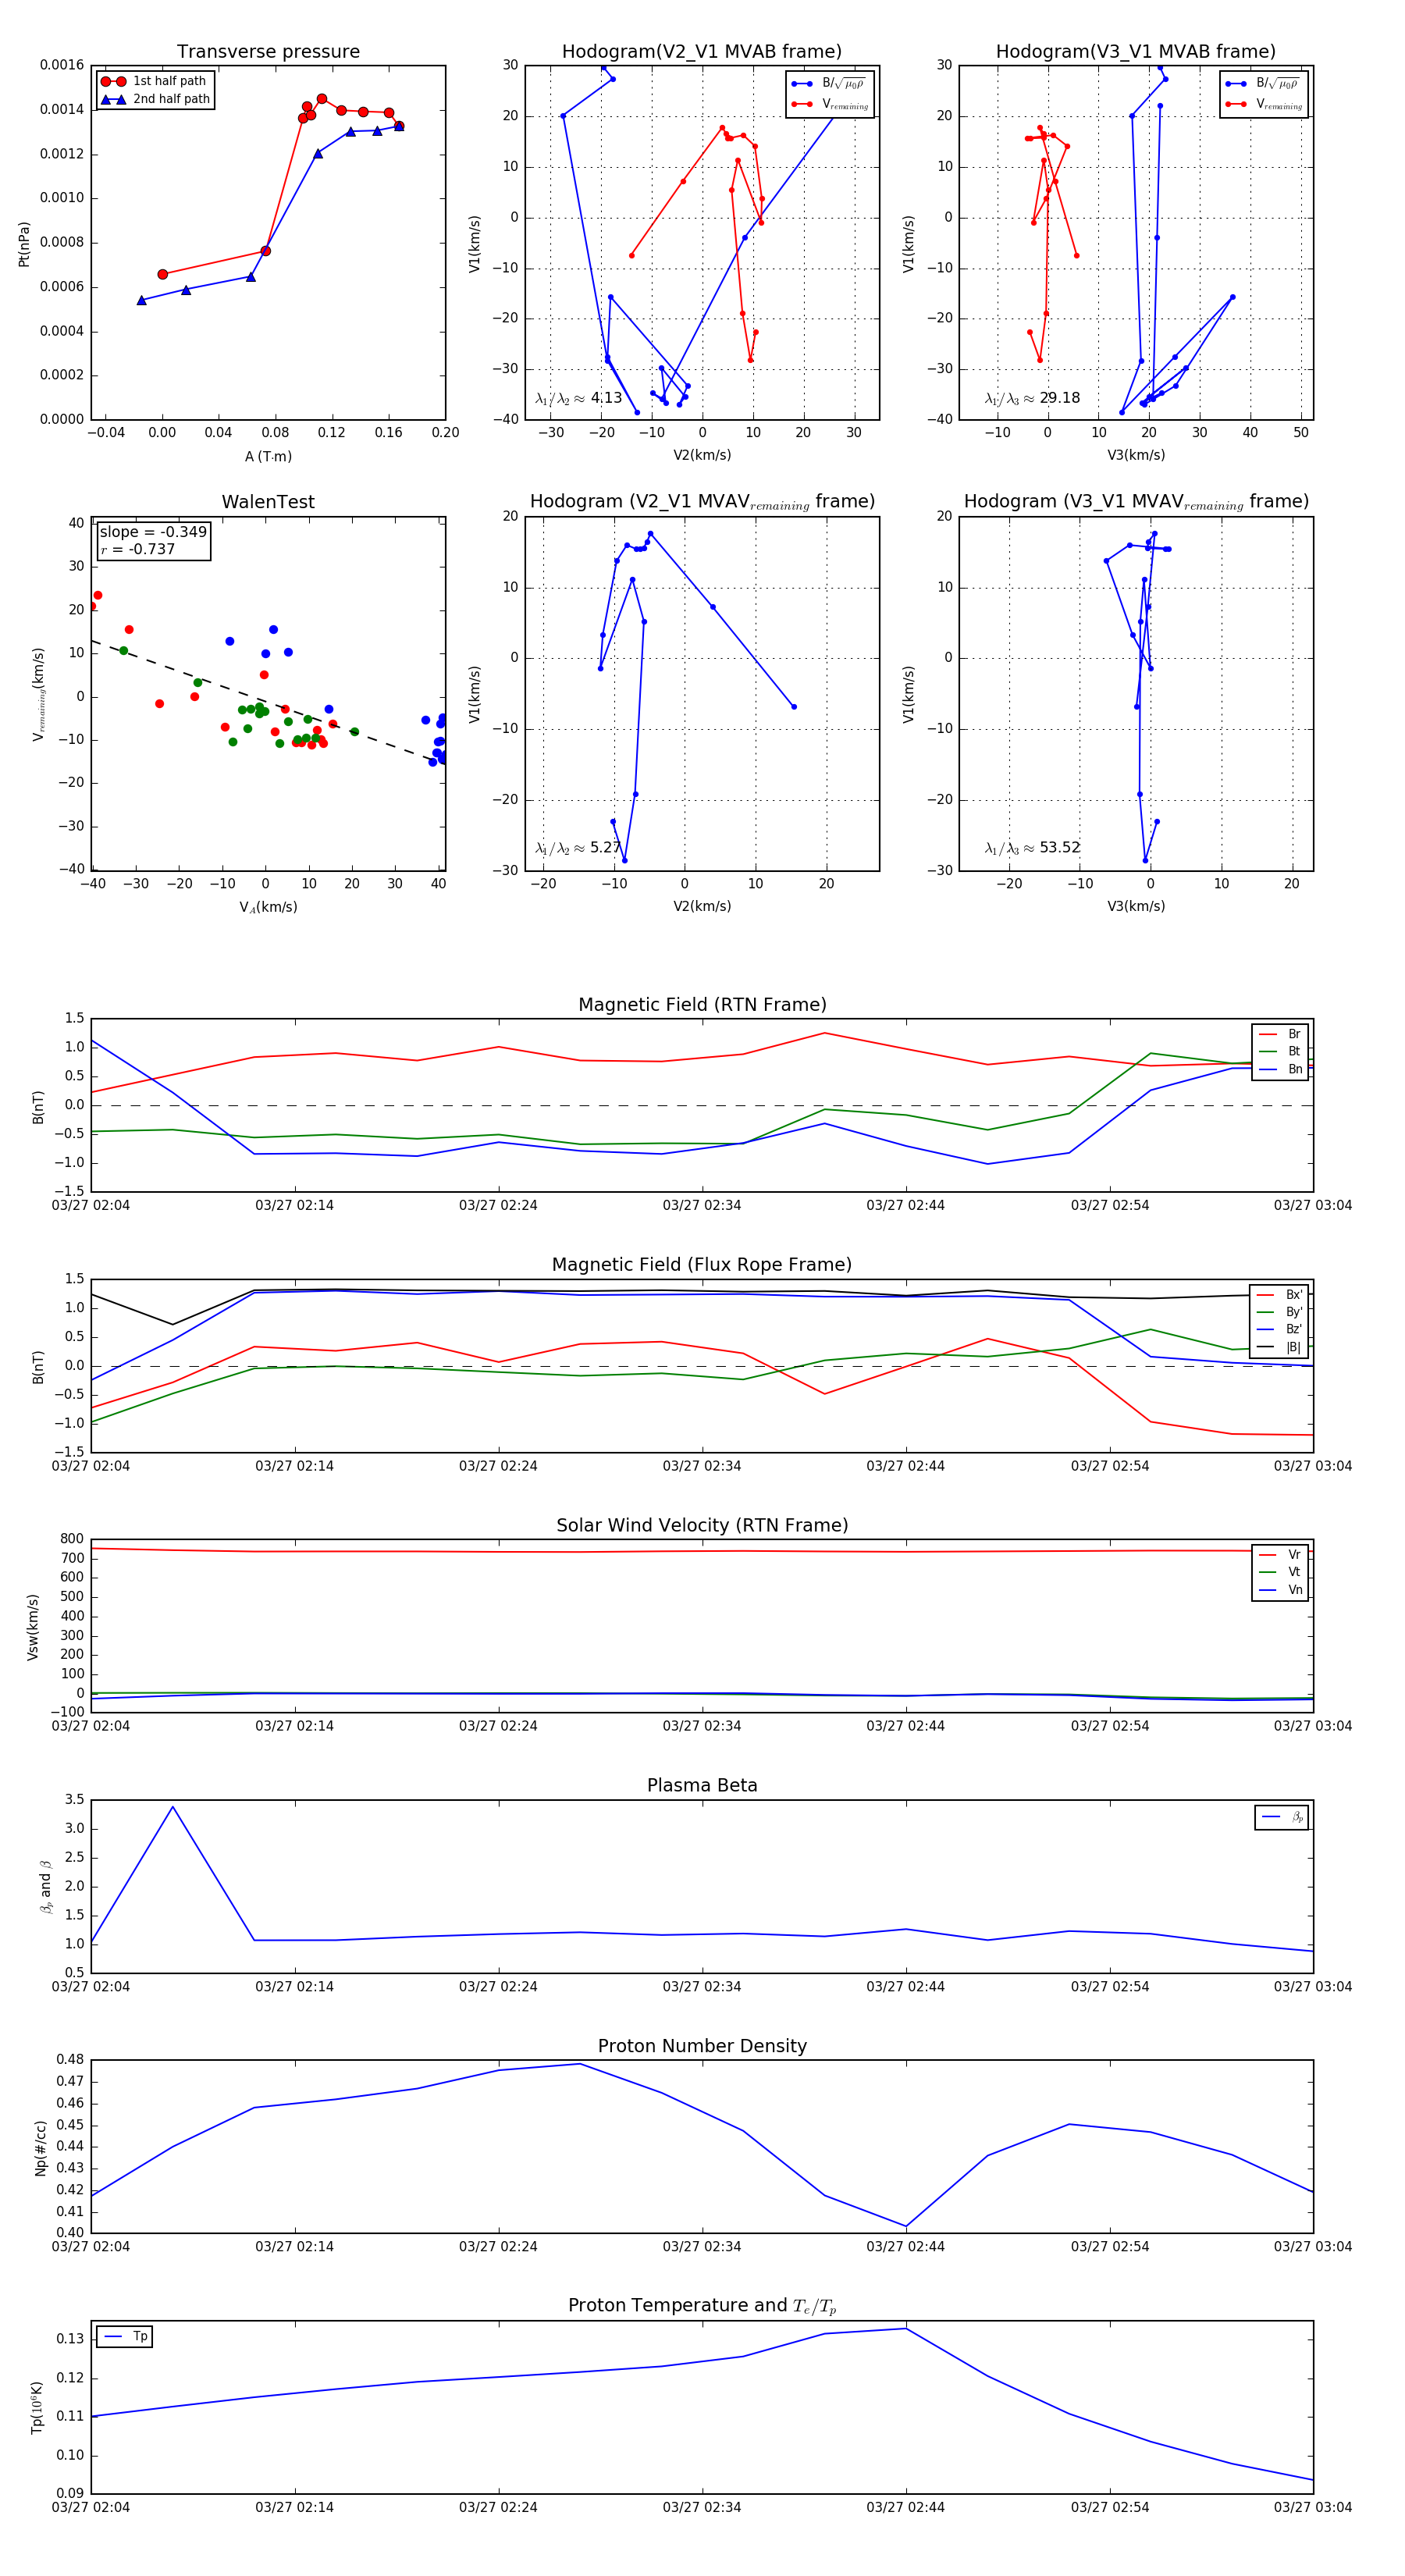This screenshot has height=2576, width=1405.
Task: Click the βp legend entry in Plasma Beta
Action: (1283, 1817)
